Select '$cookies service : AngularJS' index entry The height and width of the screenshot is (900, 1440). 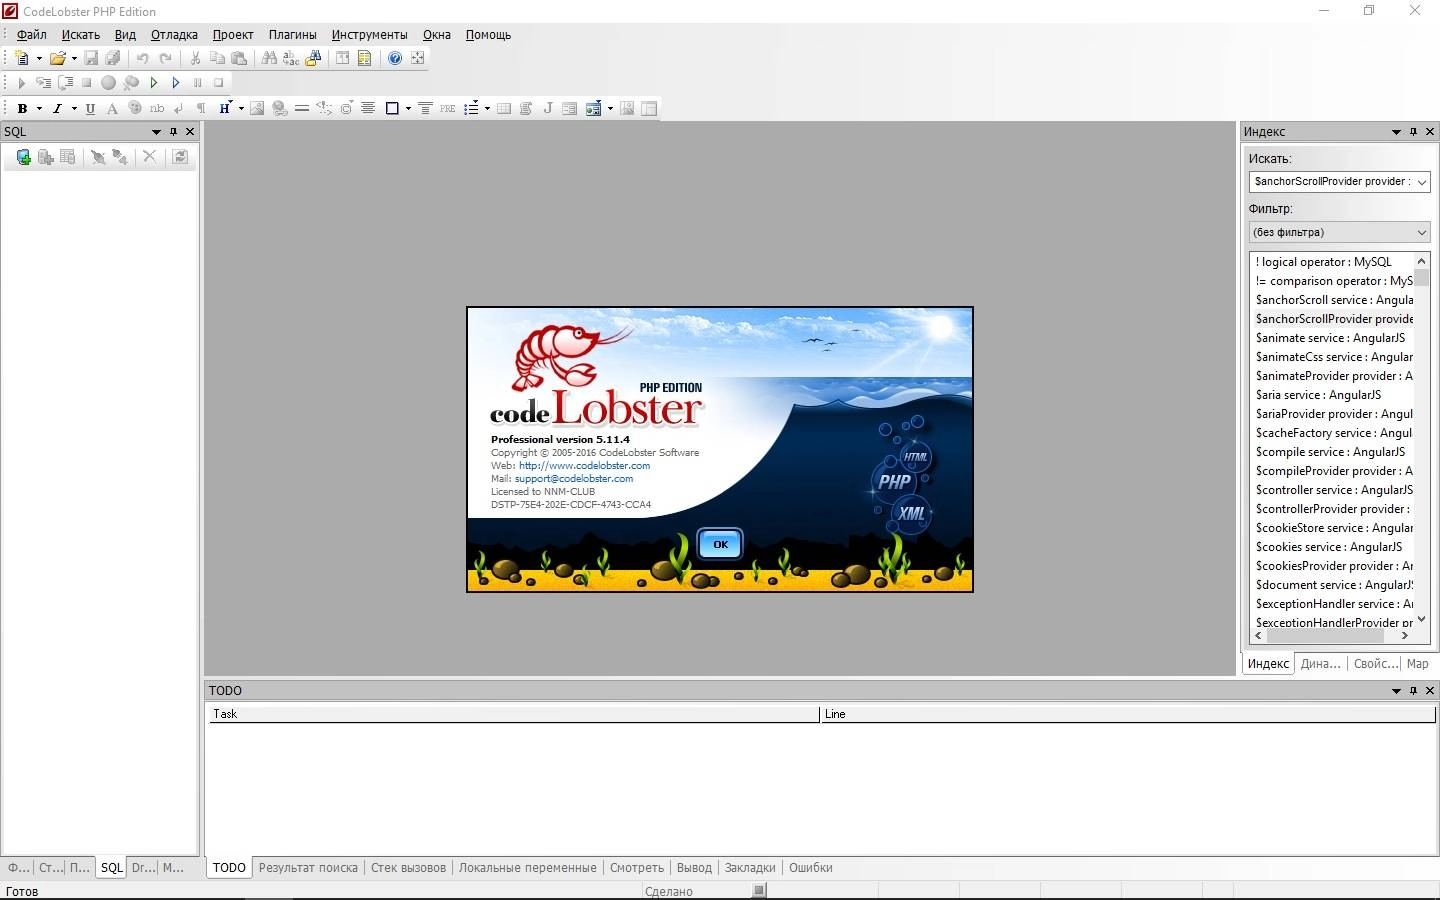(x=1333, y=547)
